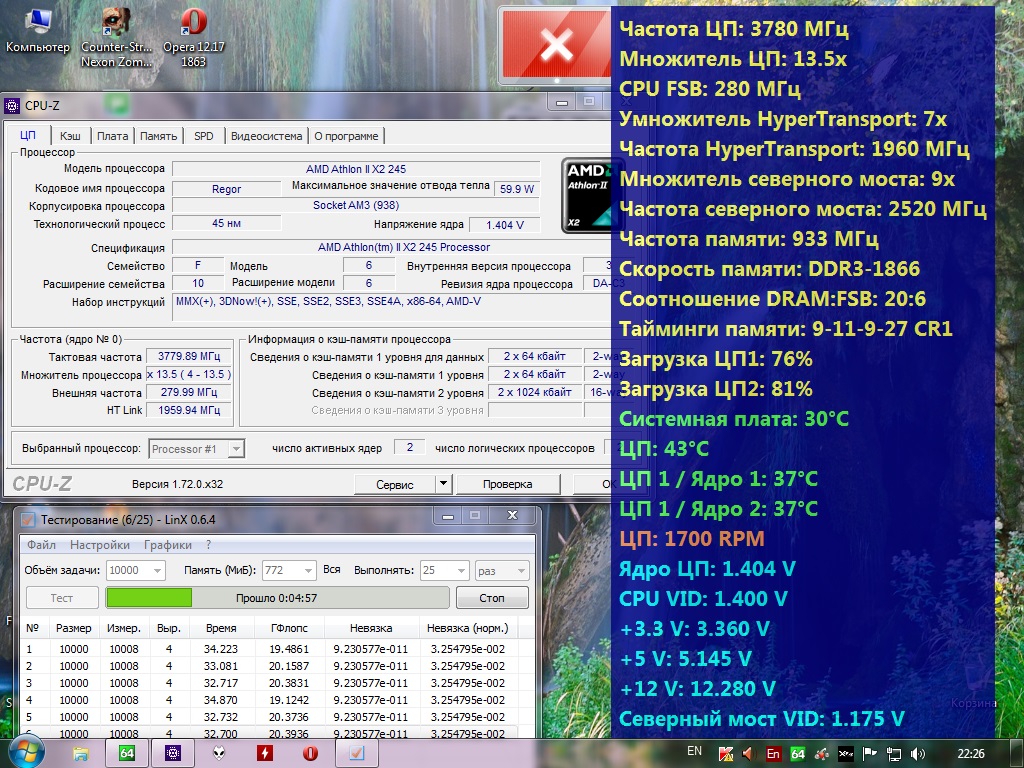The height and width of the screenshot is (768, 1024).
Task: Open the ? help menu in LinX
Action: (208, 545)
